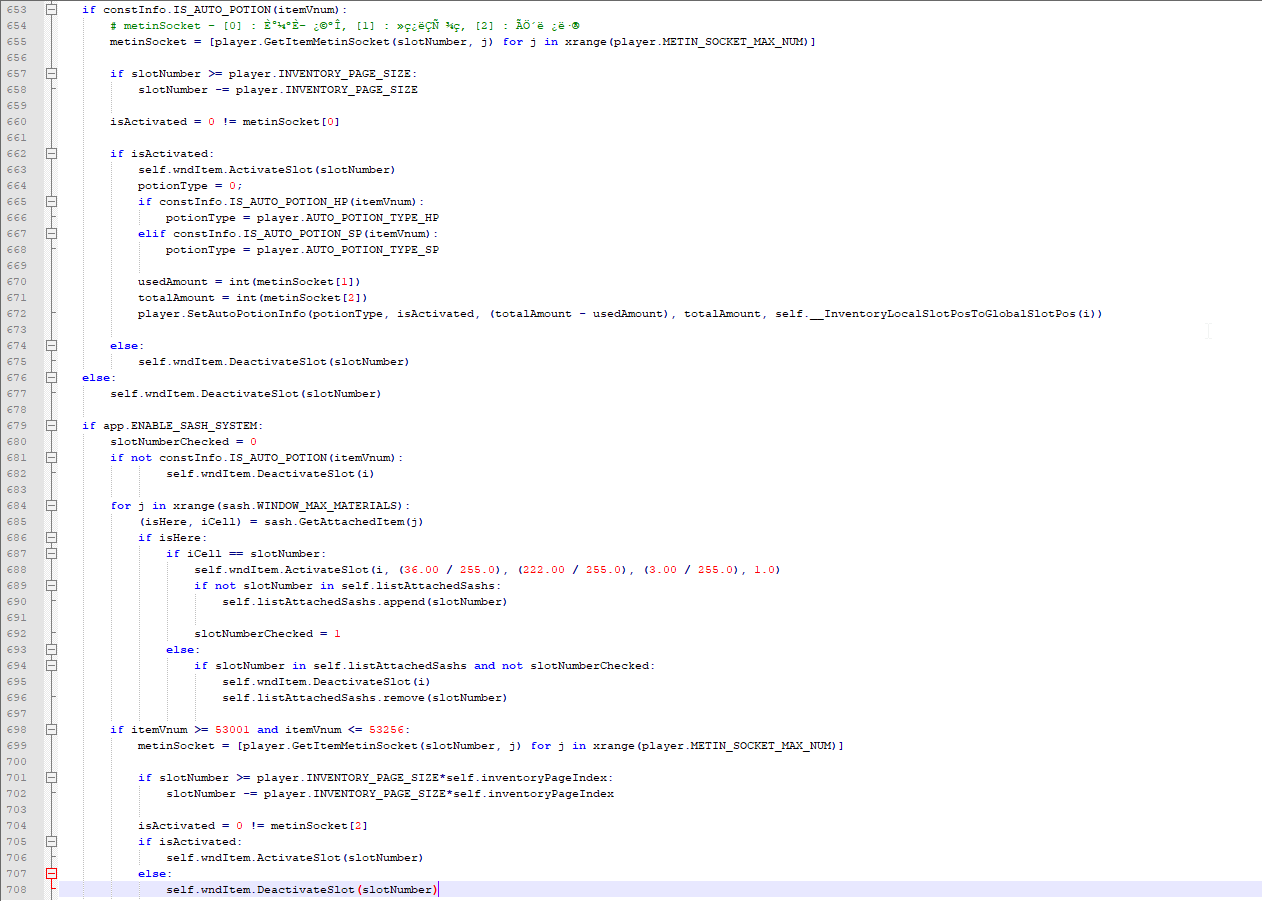1262x901 pixels.
Task: Click 'usedAmount = int(metinSocket[1])' line
Action: coord(249,282)
